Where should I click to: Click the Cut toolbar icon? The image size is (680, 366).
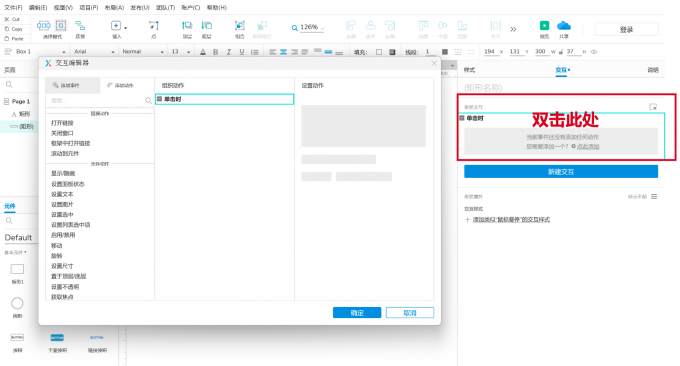coord(7,19)
